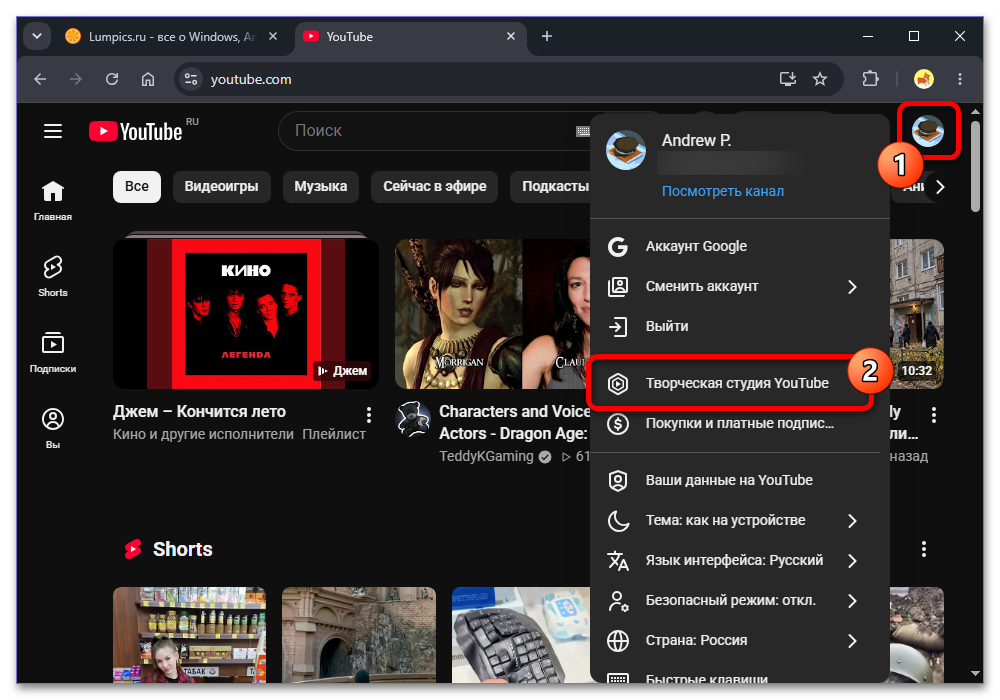
Task: Click Посмотреть канал link
Action: pyautogui.click(x=723, y=191)
